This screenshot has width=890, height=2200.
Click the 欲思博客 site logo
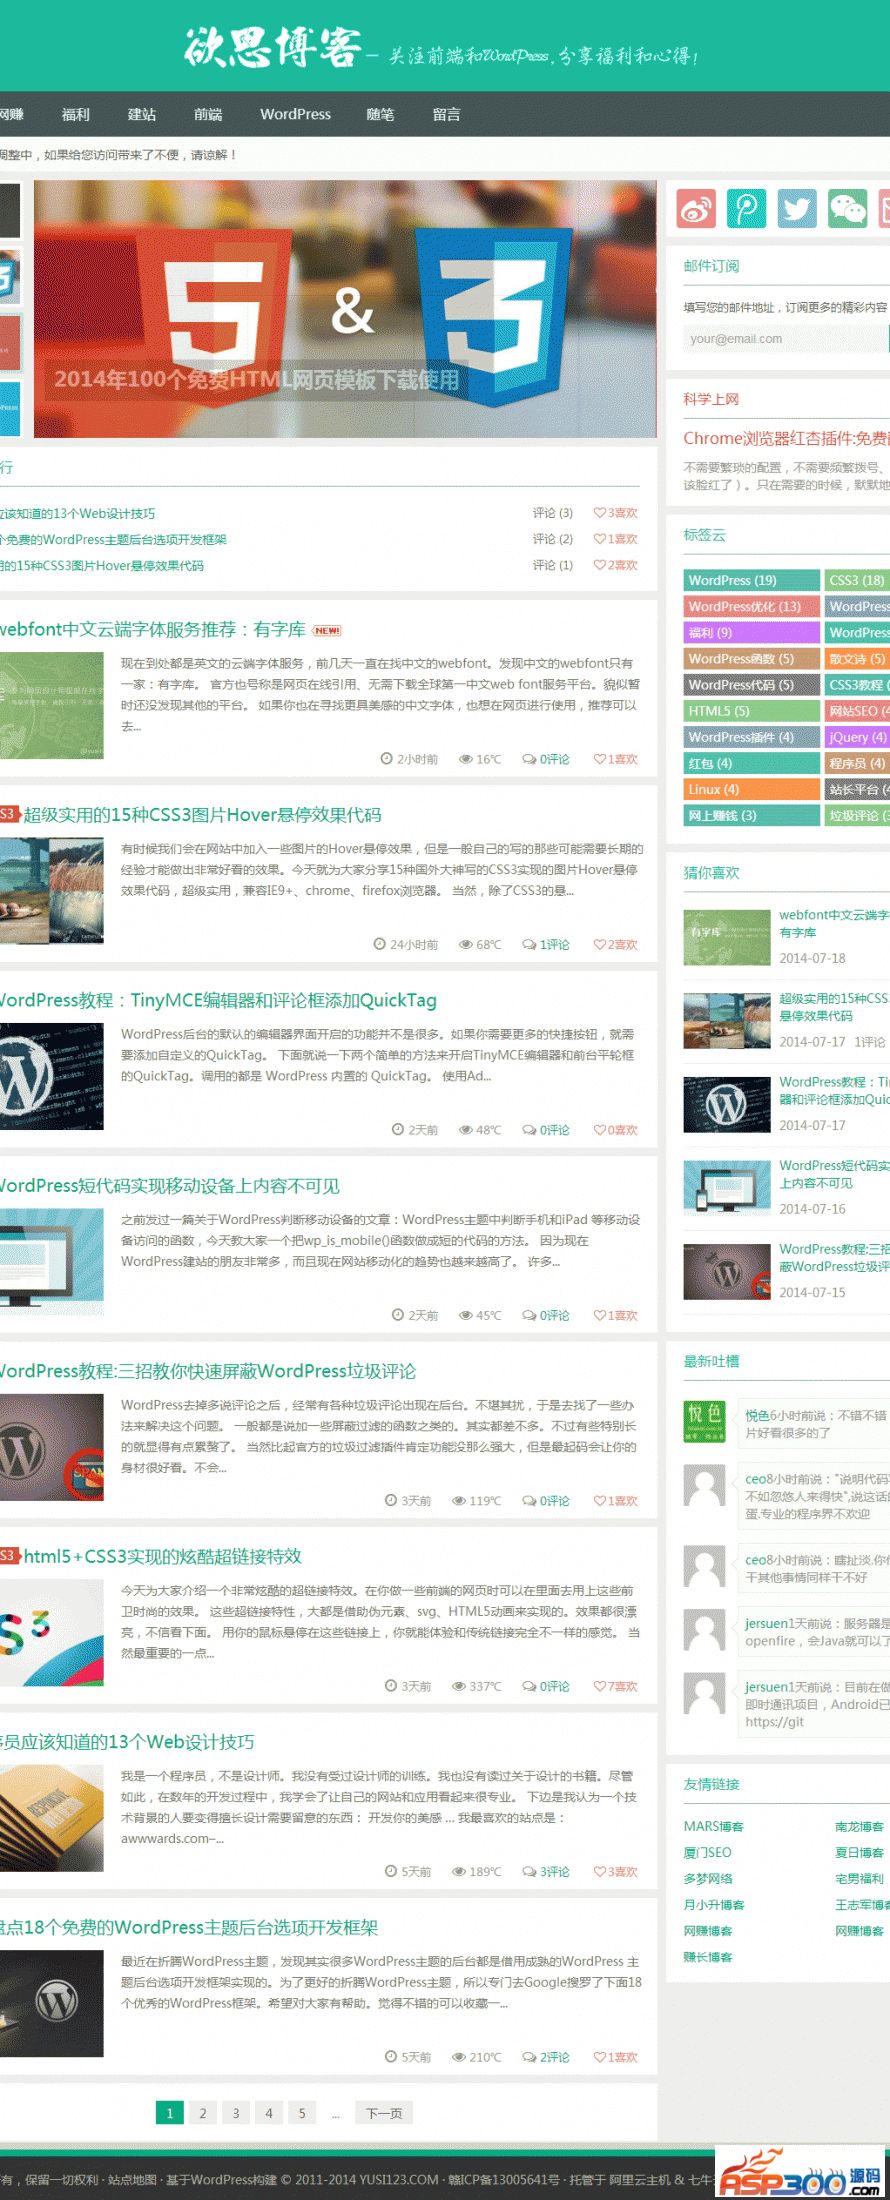[x=272, y=47]
